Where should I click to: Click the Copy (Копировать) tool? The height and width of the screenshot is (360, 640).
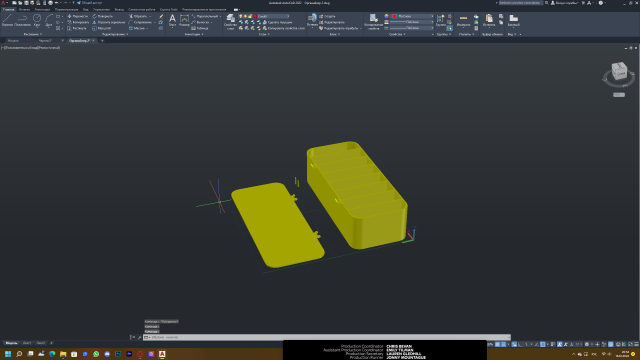coord(78,22)
